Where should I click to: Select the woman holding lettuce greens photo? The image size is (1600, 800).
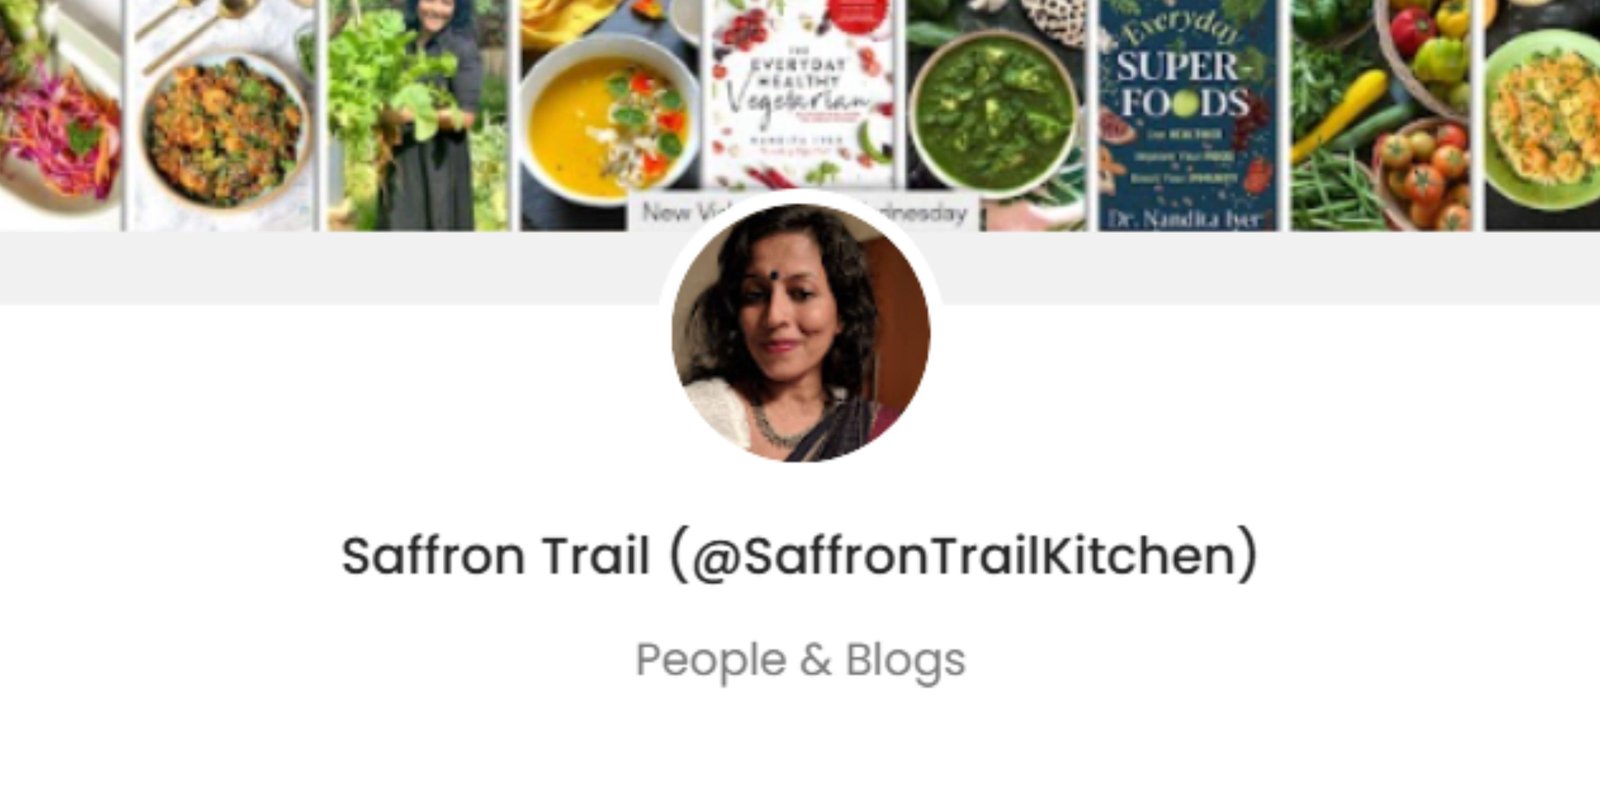418,115
